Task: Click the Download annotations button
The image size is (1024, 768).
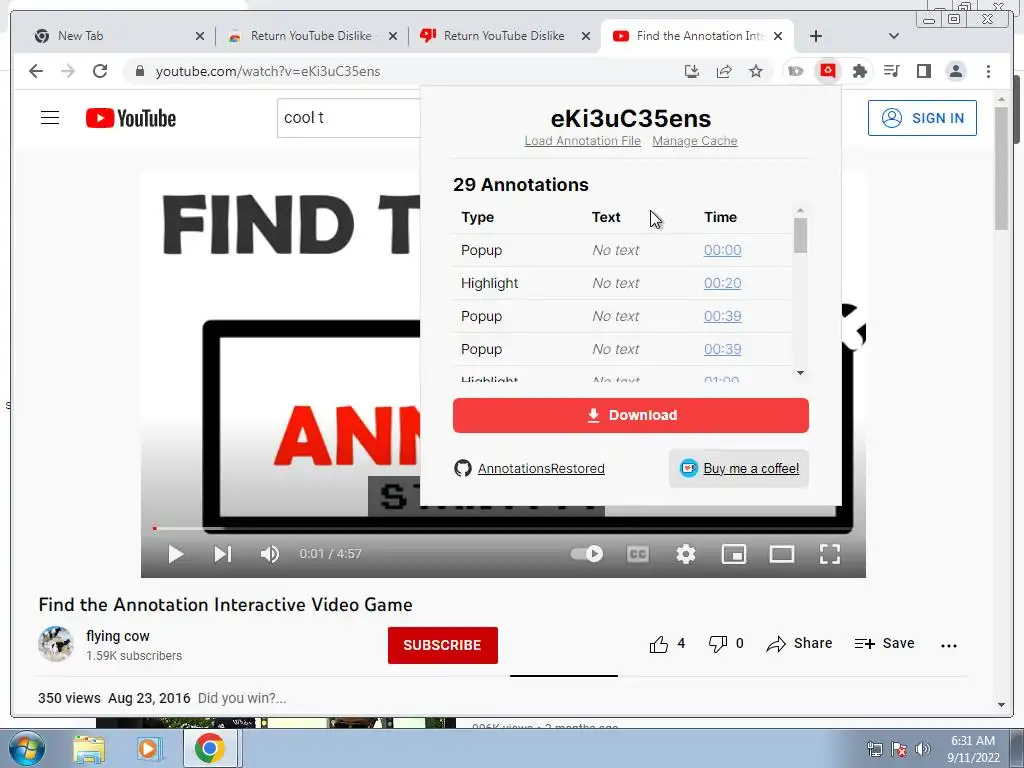Action: point(631,415)
